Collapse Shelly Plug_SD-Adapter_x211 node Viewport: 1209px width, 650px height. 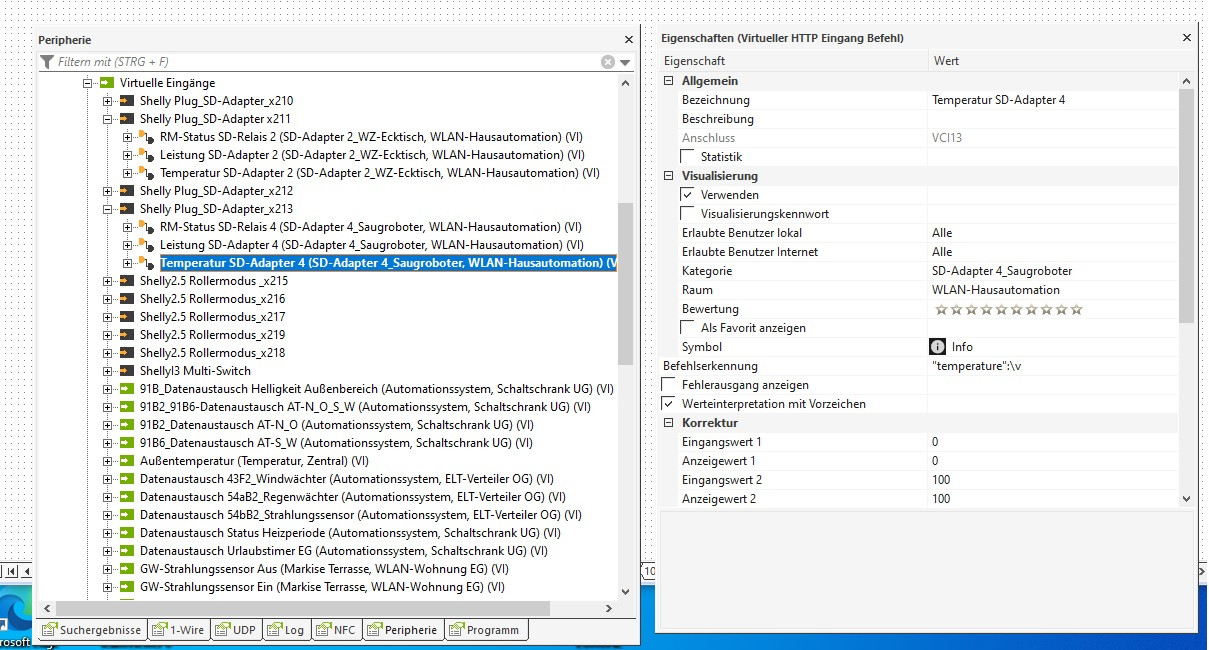[107, 119]
